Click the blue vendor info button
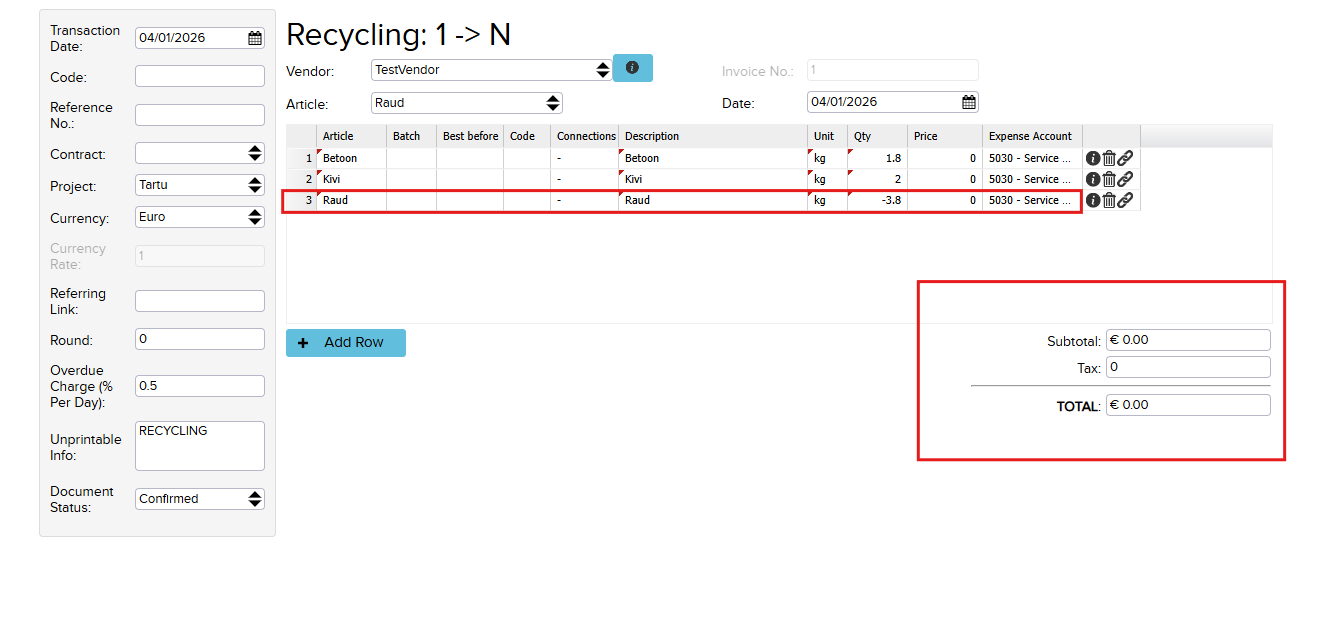1318x631 pixels. pyautogui.click(x=632, y=68)
